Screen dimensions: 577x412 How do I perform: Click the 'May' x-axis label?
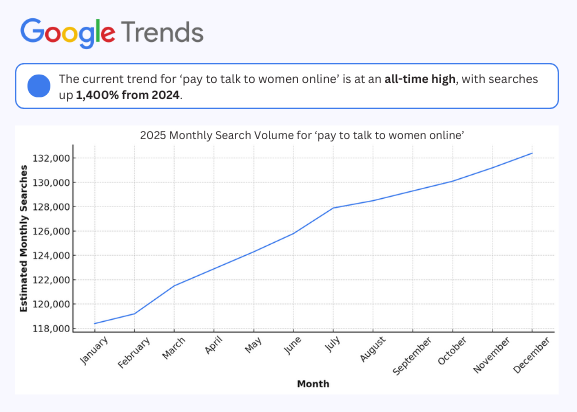(253, 345)
